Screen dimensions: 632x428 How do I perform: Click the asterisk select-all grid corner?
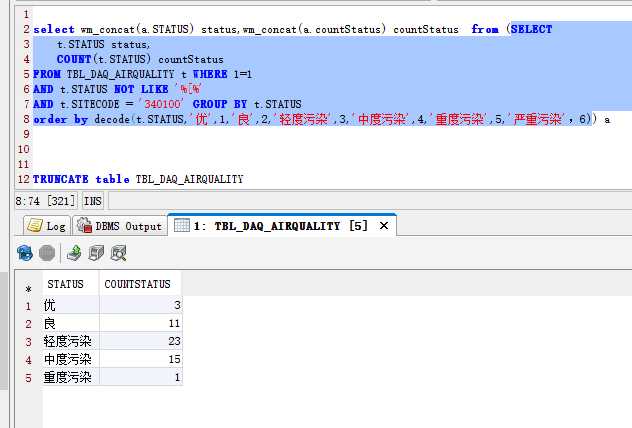(28, 289)
